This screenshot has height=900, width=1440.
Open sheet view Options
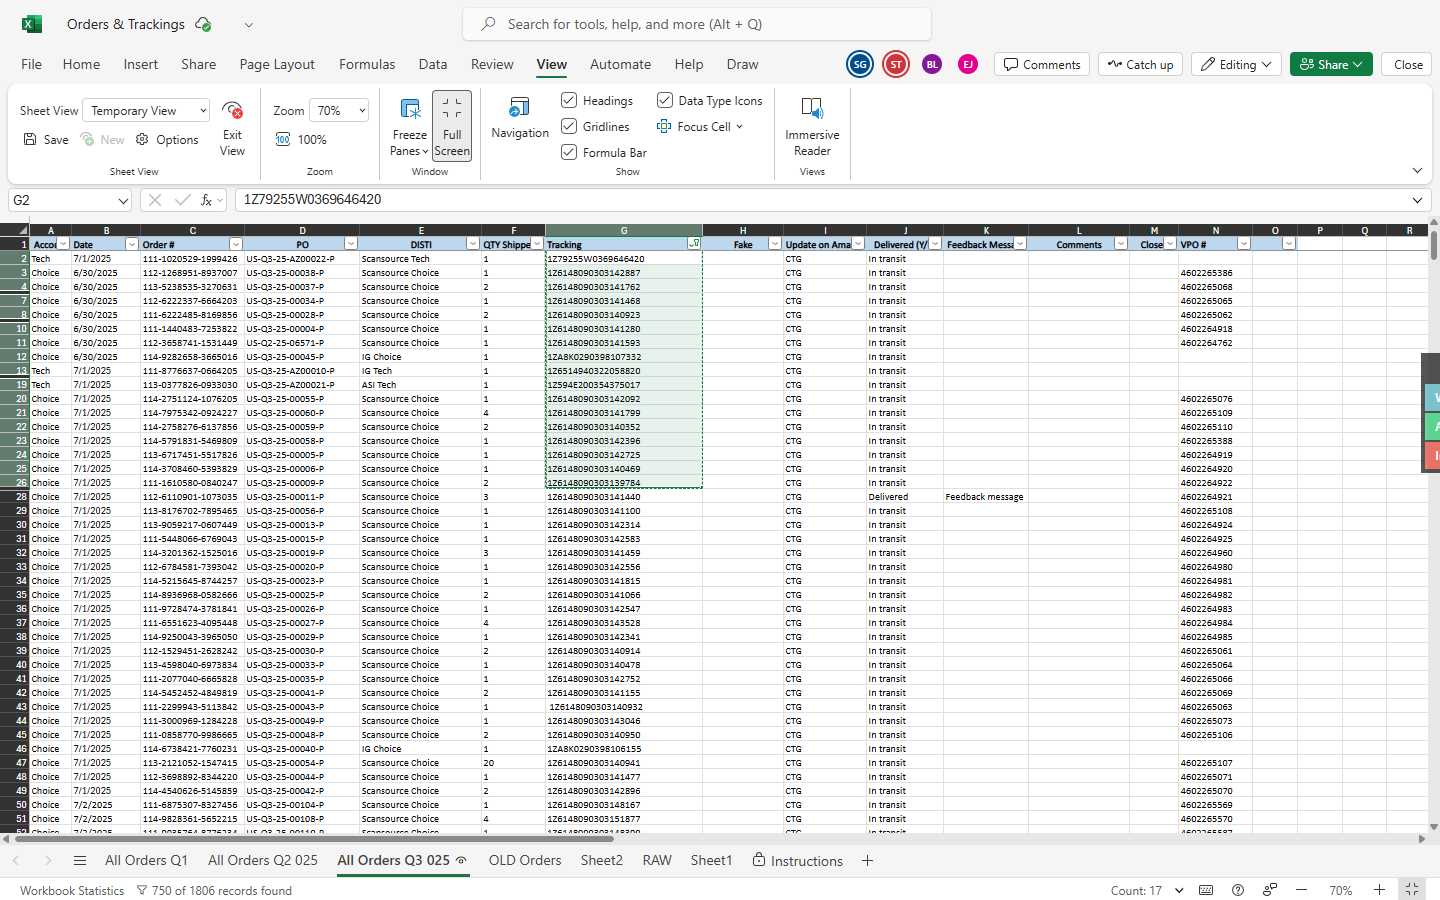click(x=167, y=140)
